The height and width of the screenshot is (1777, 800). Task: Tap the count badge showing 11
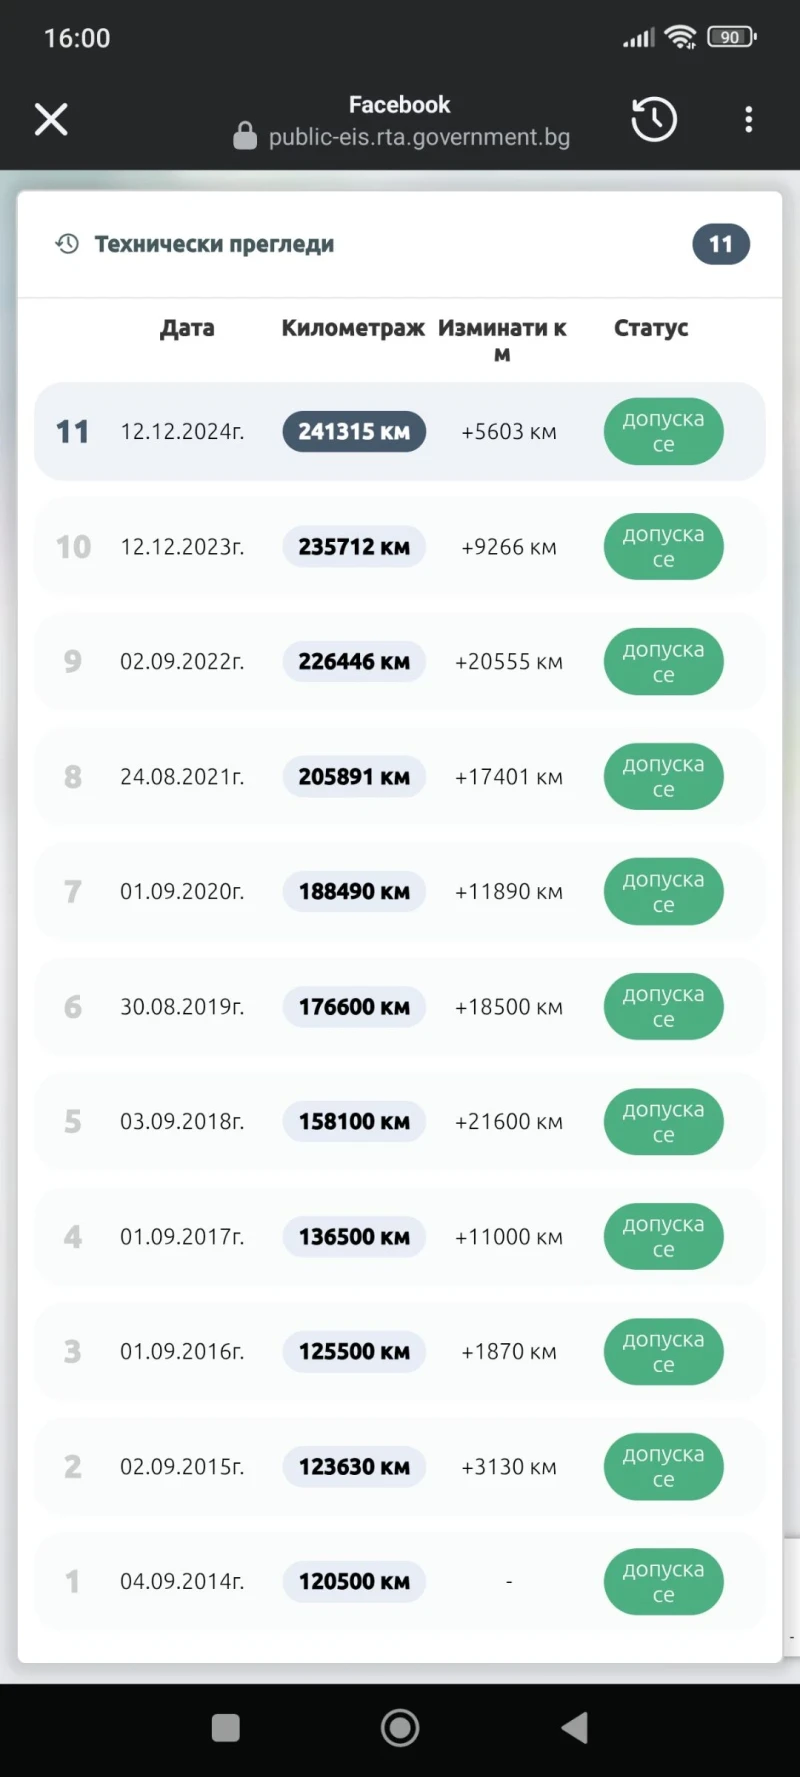click(x=720, y=244)
